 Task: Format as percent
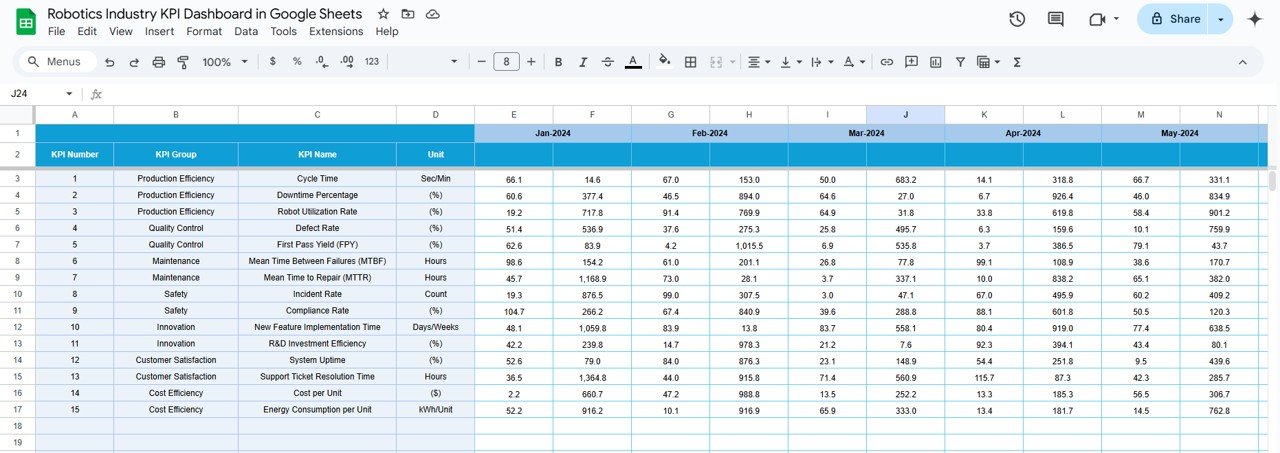coord(297,62)
